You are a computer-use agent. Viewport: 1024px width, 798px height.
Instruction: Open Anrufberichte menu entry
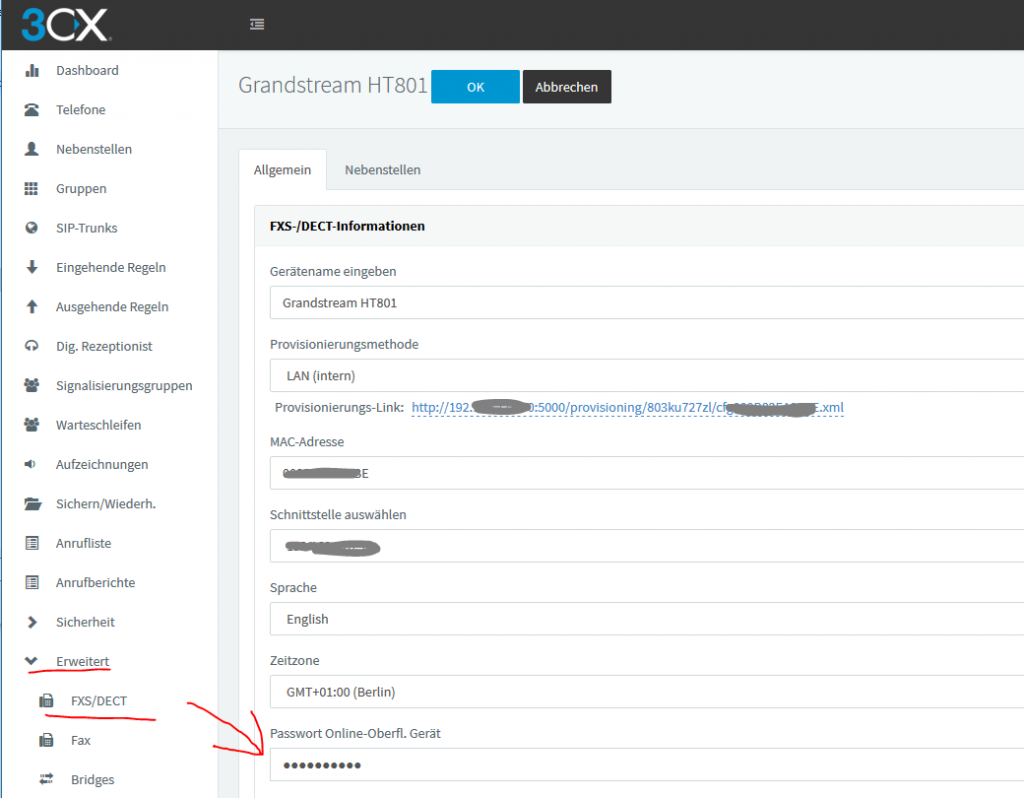click(95, 583)
